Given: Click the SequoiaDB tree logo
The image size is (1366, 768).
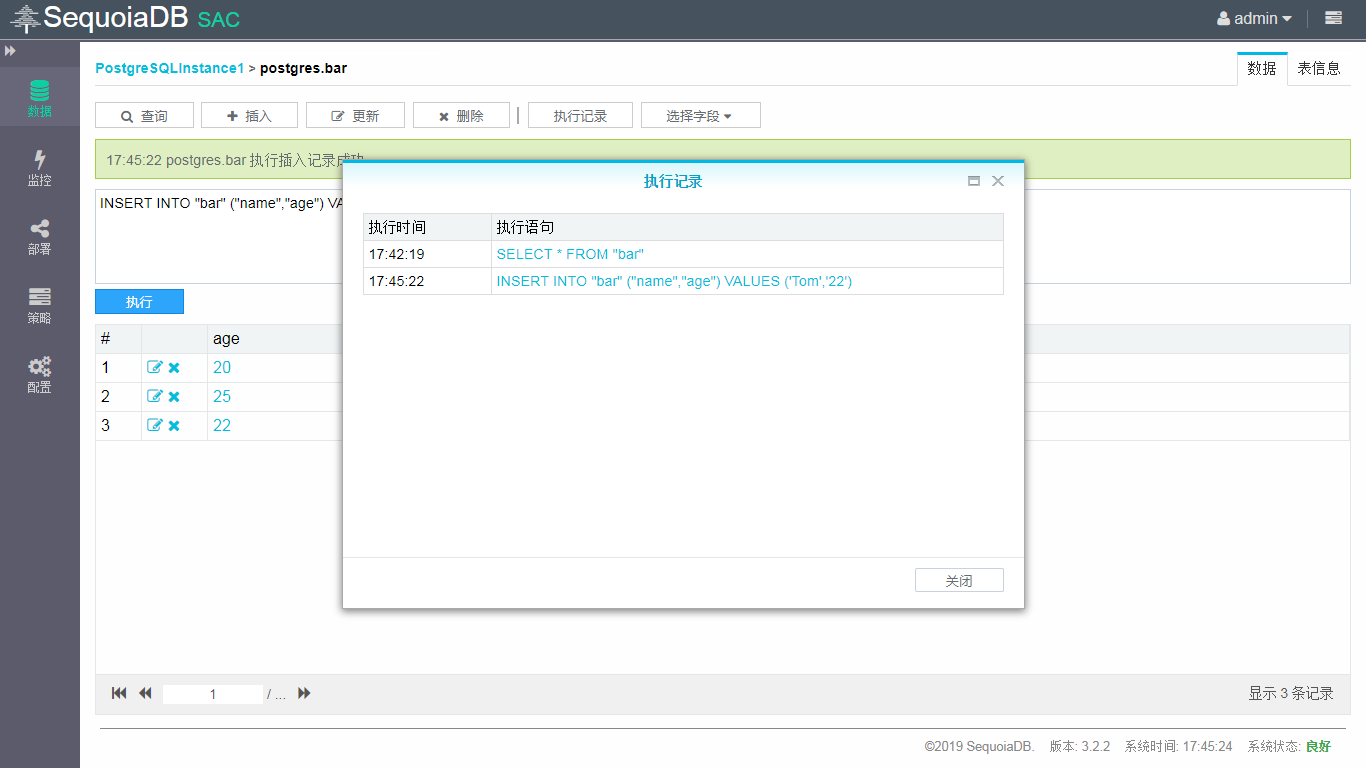Looking at the screenshot, I should click(x=25, y=18).
